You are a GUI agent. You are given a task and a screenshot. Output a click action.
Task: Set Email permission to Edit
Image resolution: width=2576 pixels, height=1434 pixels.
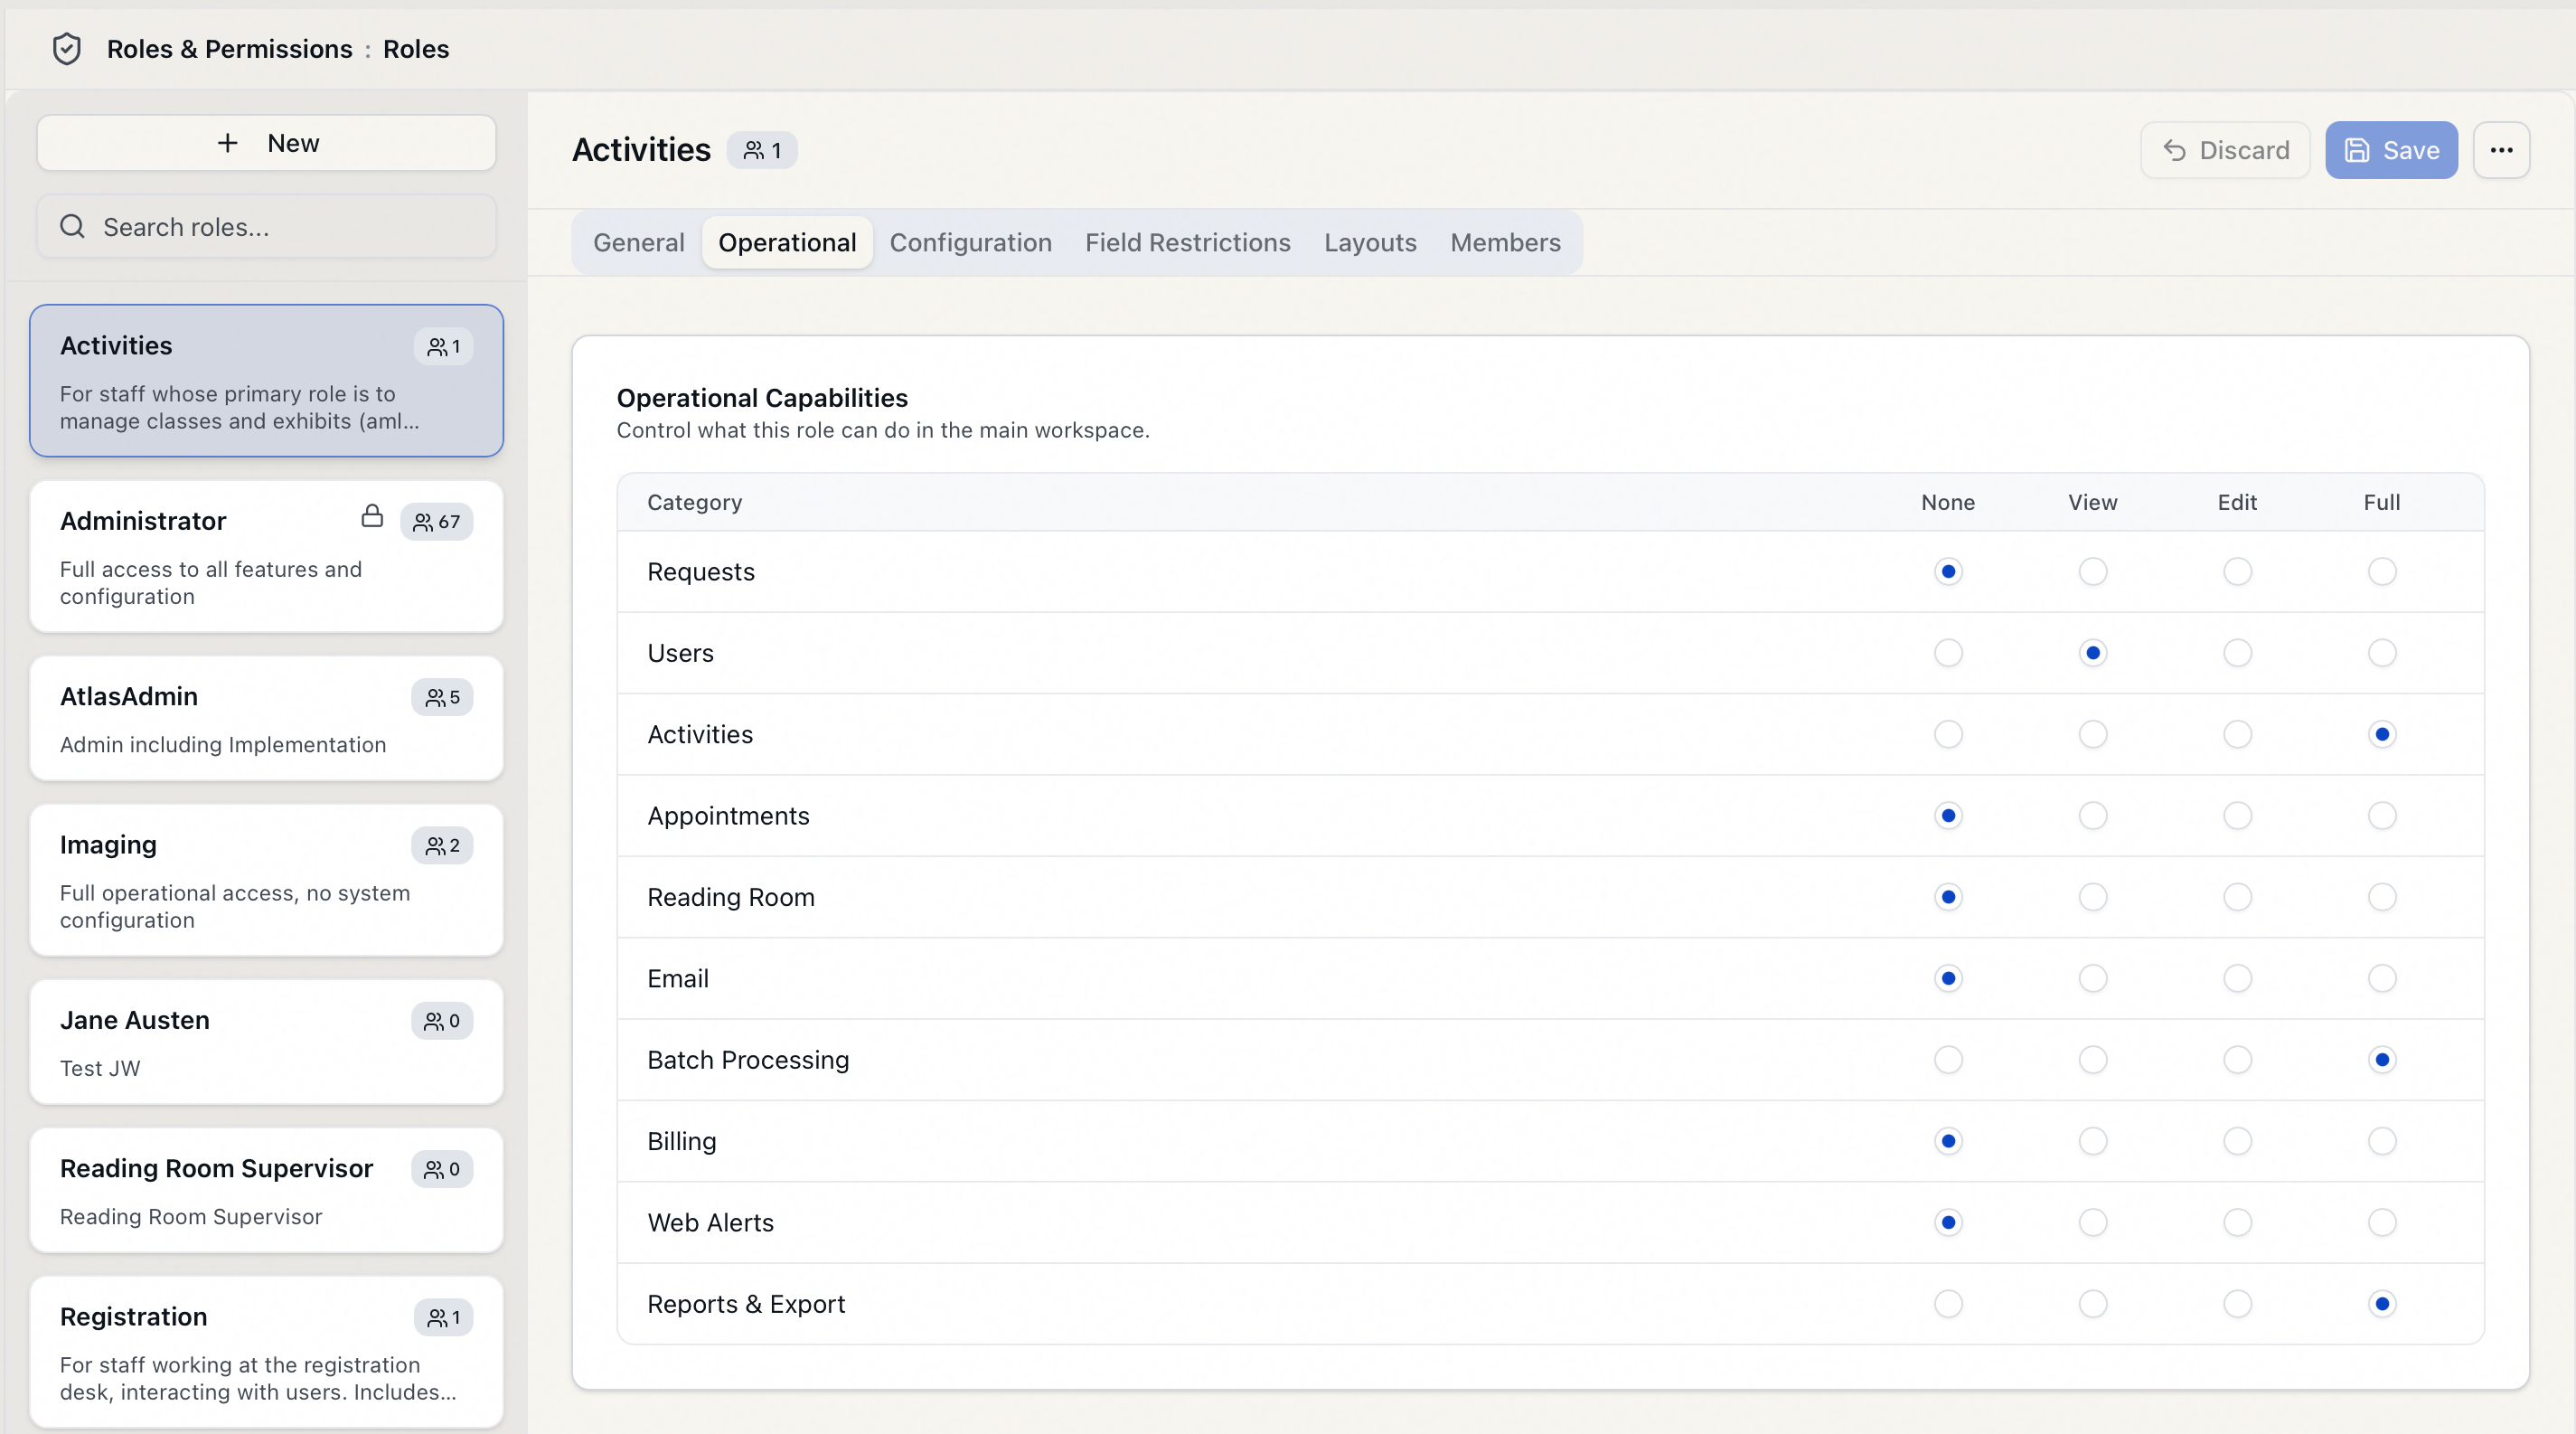2237,979
